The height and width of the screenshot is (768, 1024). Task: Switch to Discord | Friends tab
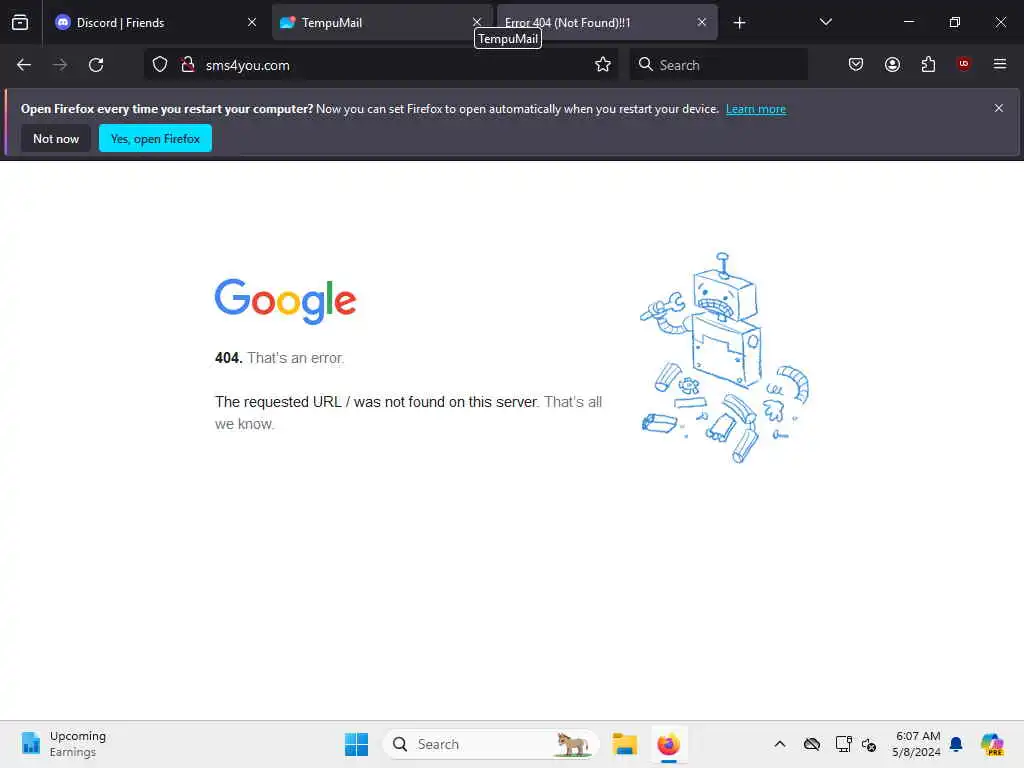[x=155, y=22]
